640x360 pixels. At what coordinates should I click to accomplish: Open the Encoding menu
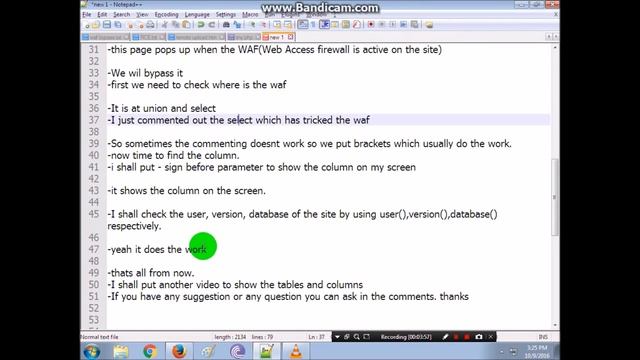coord(166,14)
